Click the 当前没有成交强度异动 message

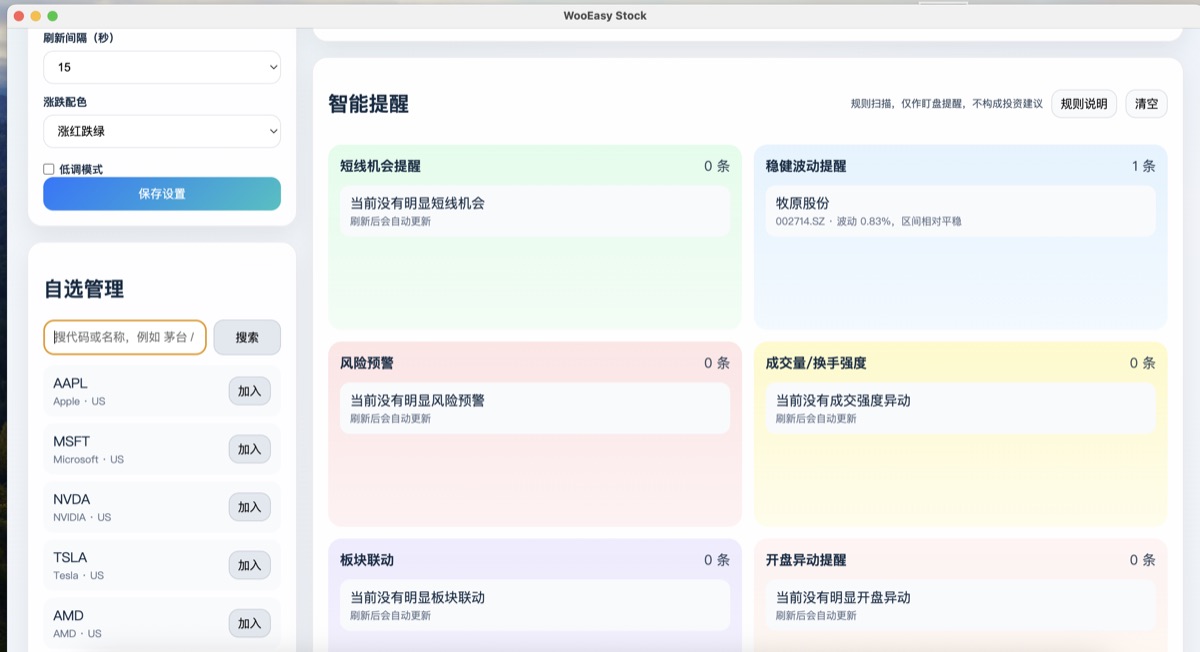click(x=843, y=400)
